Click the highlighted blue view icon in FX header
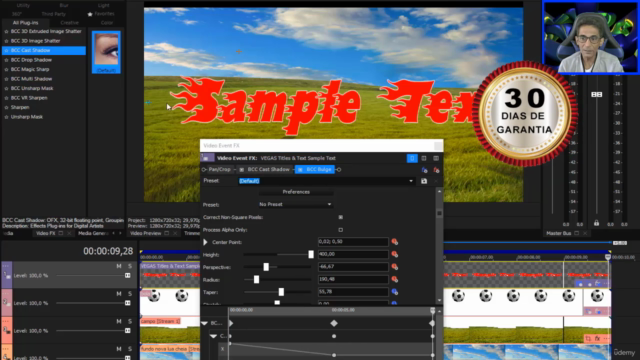The width and height of the screenshot is (640, 360). [412, 158]
